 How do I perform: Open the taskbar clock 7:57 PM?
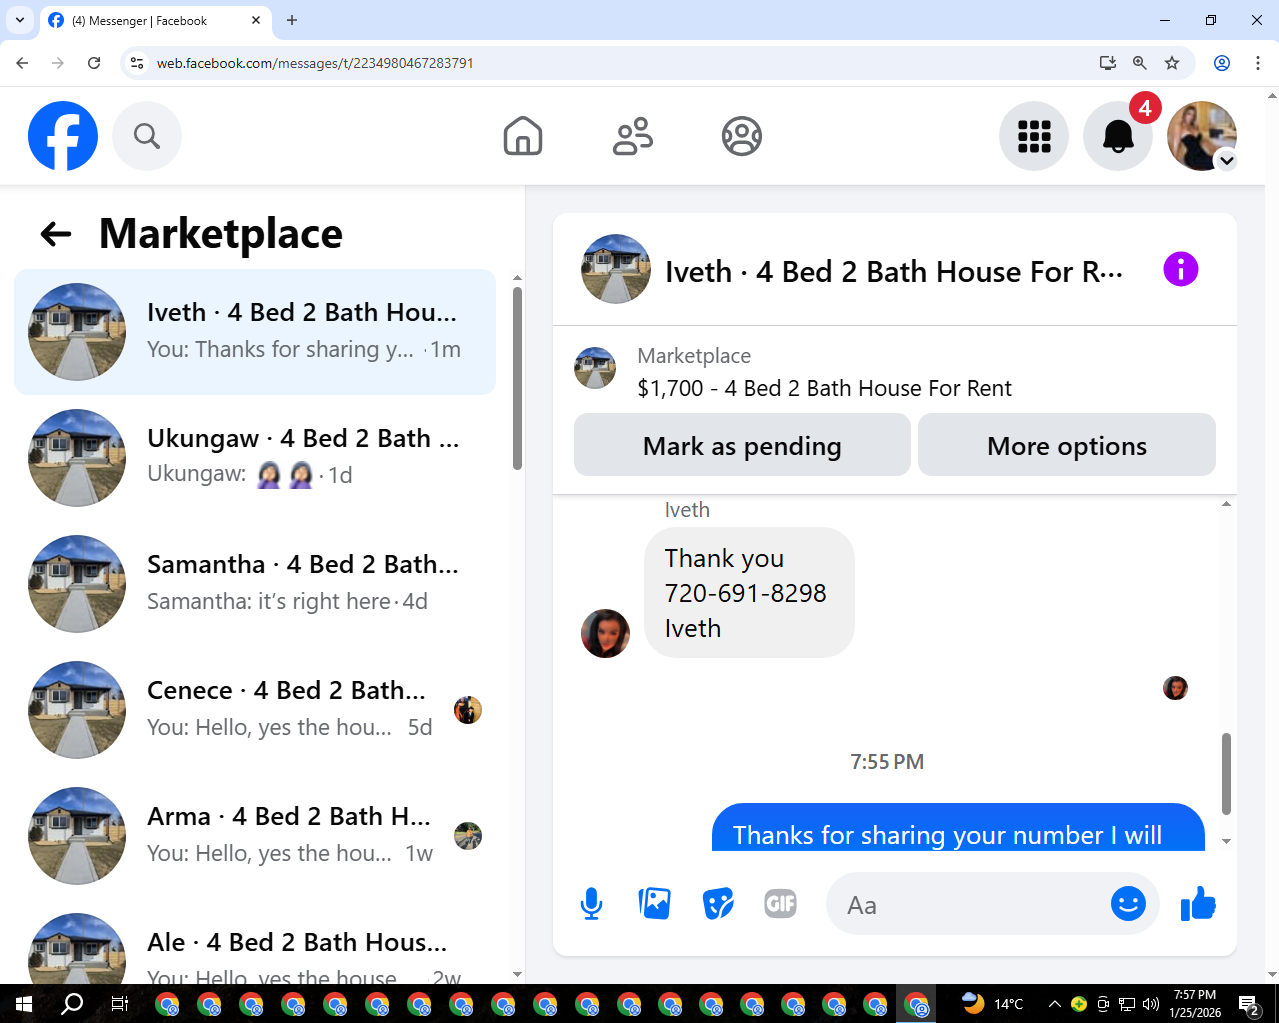click(1195, 1004)
